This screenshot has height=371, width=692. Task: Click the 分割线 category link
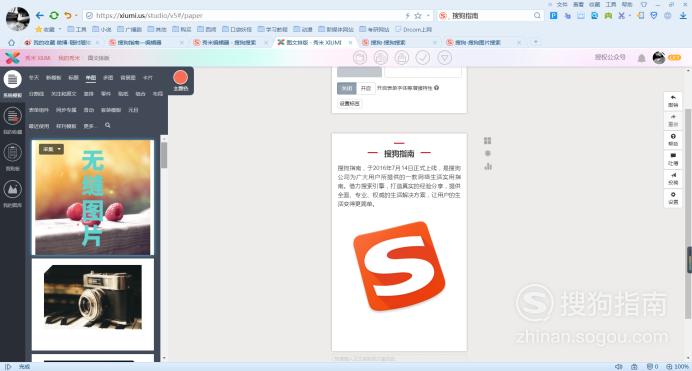tap(36, 94)
